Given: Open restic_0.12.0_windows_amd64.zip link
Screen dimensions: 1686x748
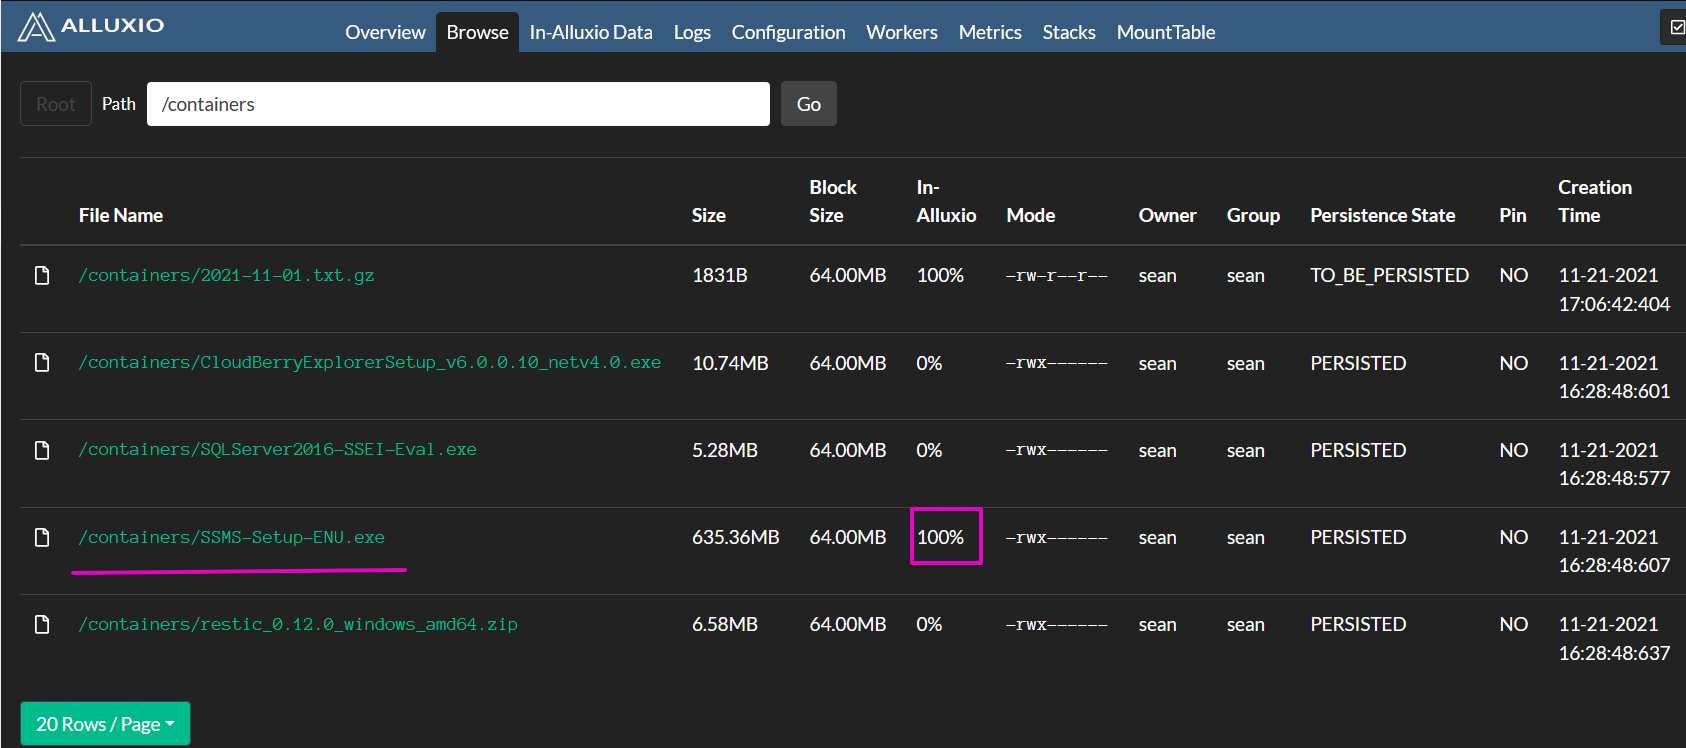Looking at the screenshot, I should [x=298, y=624].
